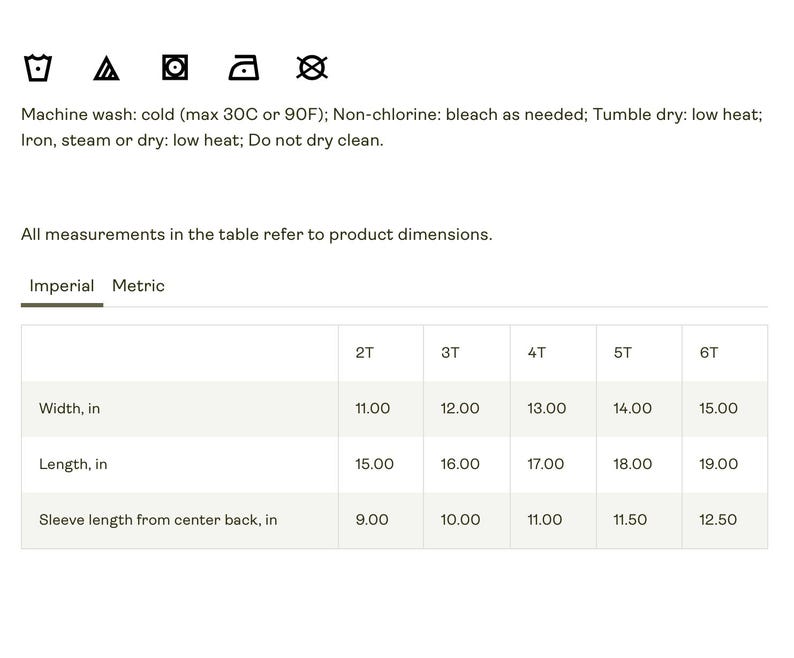Click the 17.00 length value for 4T
The height and width of the screenshot is (658, 794).
tap(545, 464)
